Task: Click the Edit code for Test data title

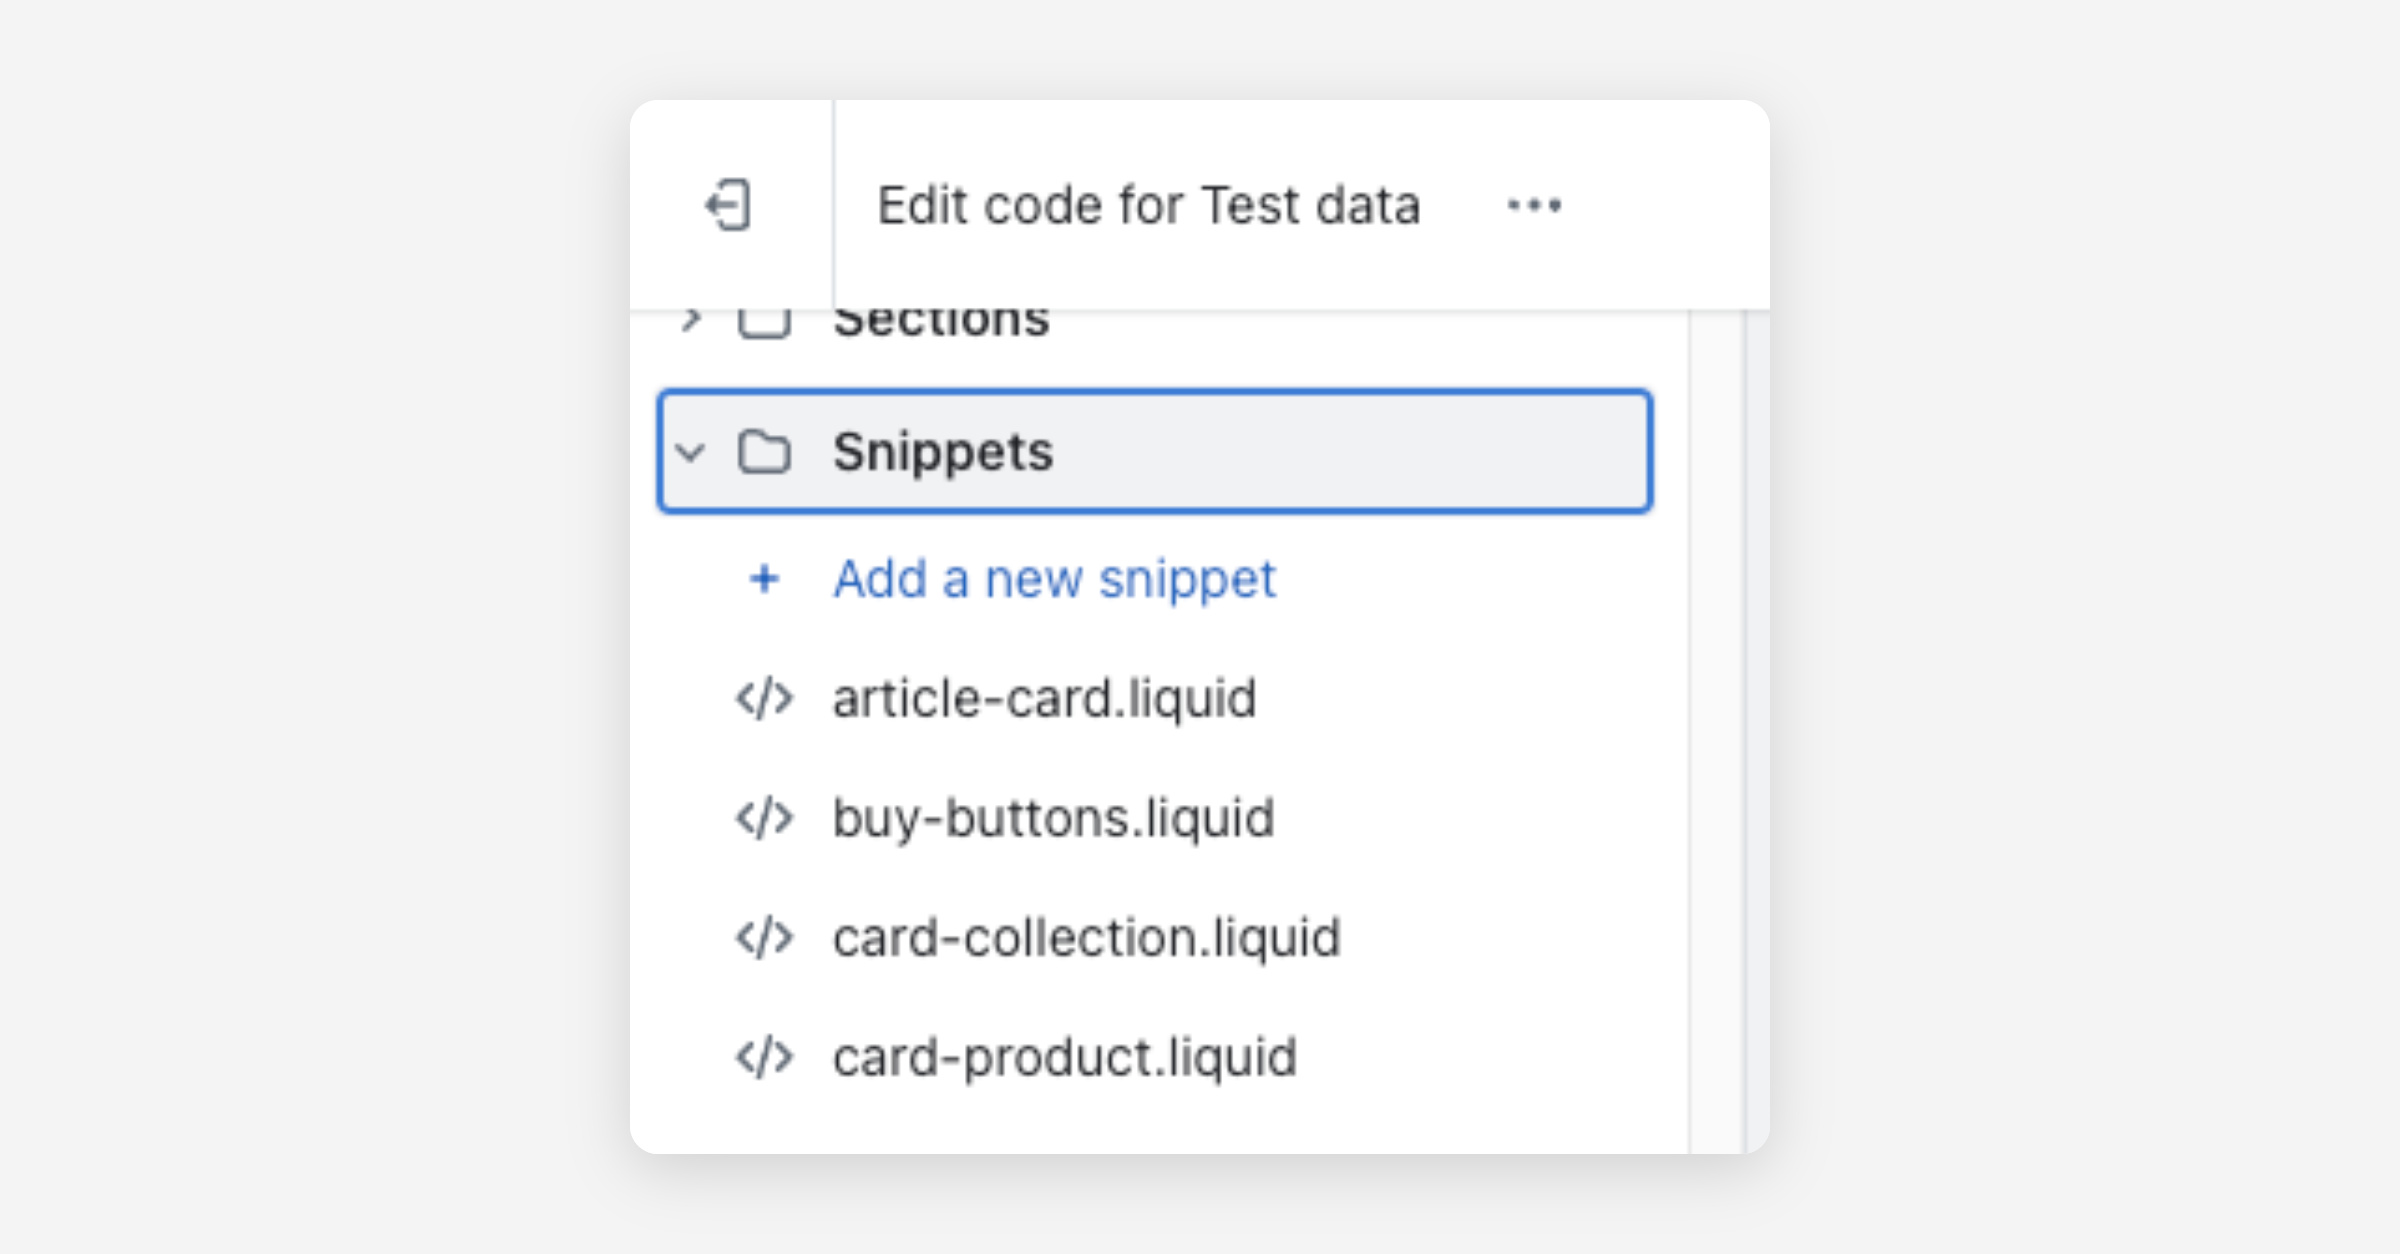Action: pyautogui.click(x=1148, y=205)
